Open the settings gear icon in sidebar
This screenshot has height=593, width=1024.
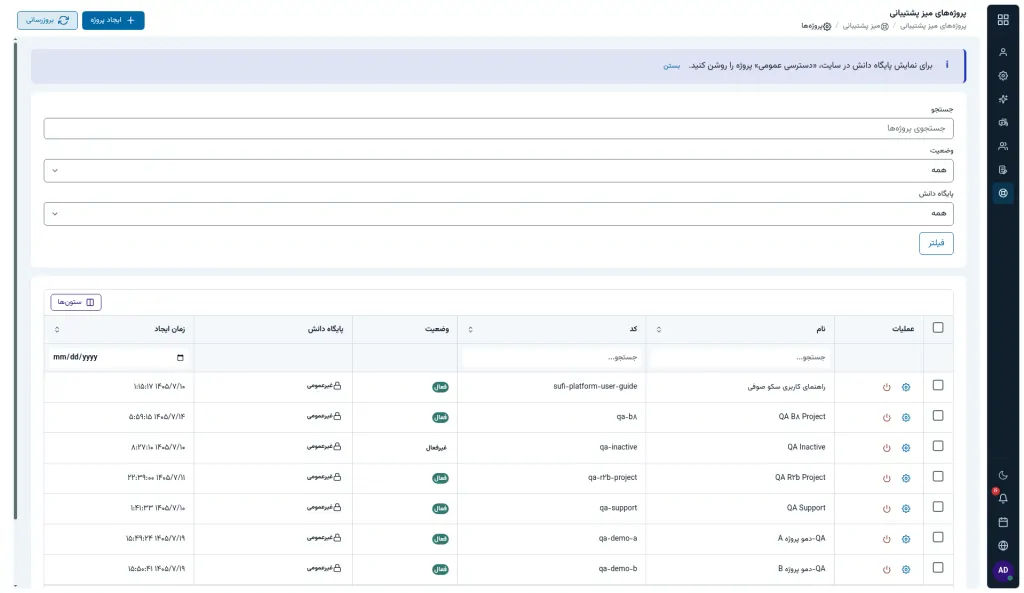coord(1002,76)
